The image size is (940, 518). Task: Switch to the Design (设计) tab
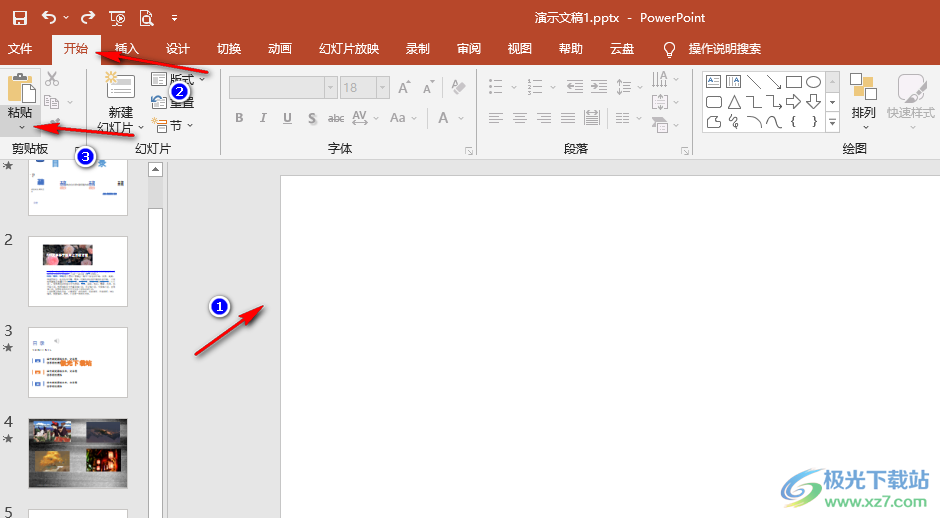point(178,48)
